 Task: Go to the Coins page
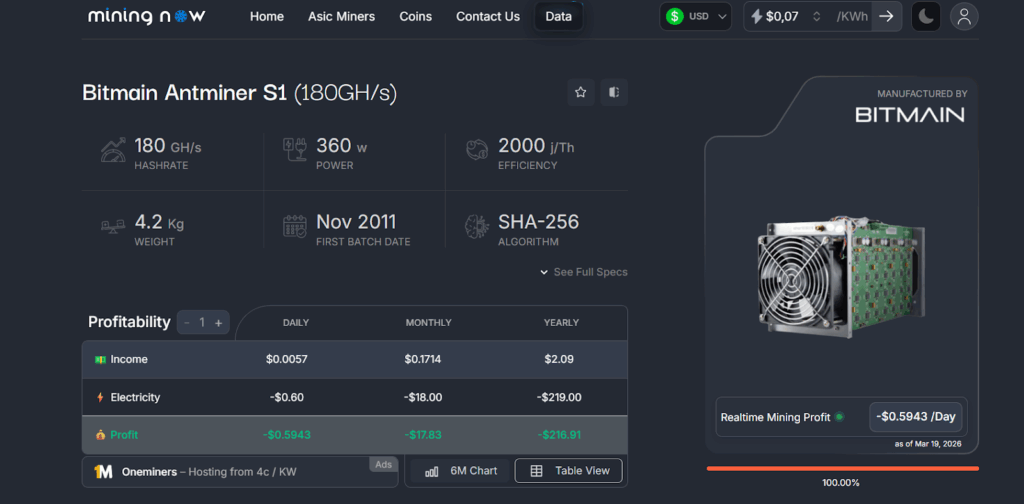tap(415, 16)
